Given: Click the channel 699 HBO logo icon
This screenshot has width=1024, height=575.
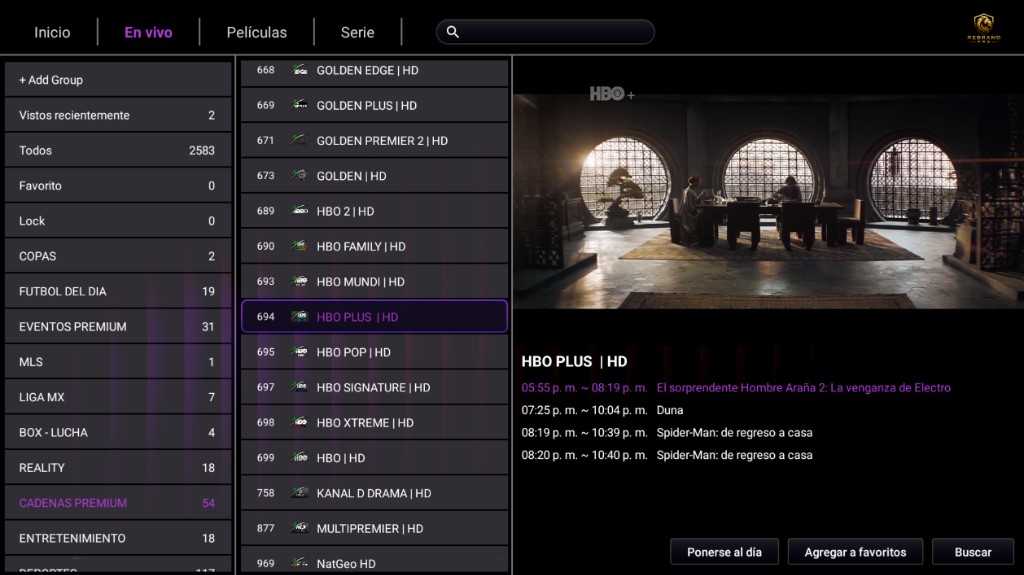Looking at the screenshot, I should point(300,458).
